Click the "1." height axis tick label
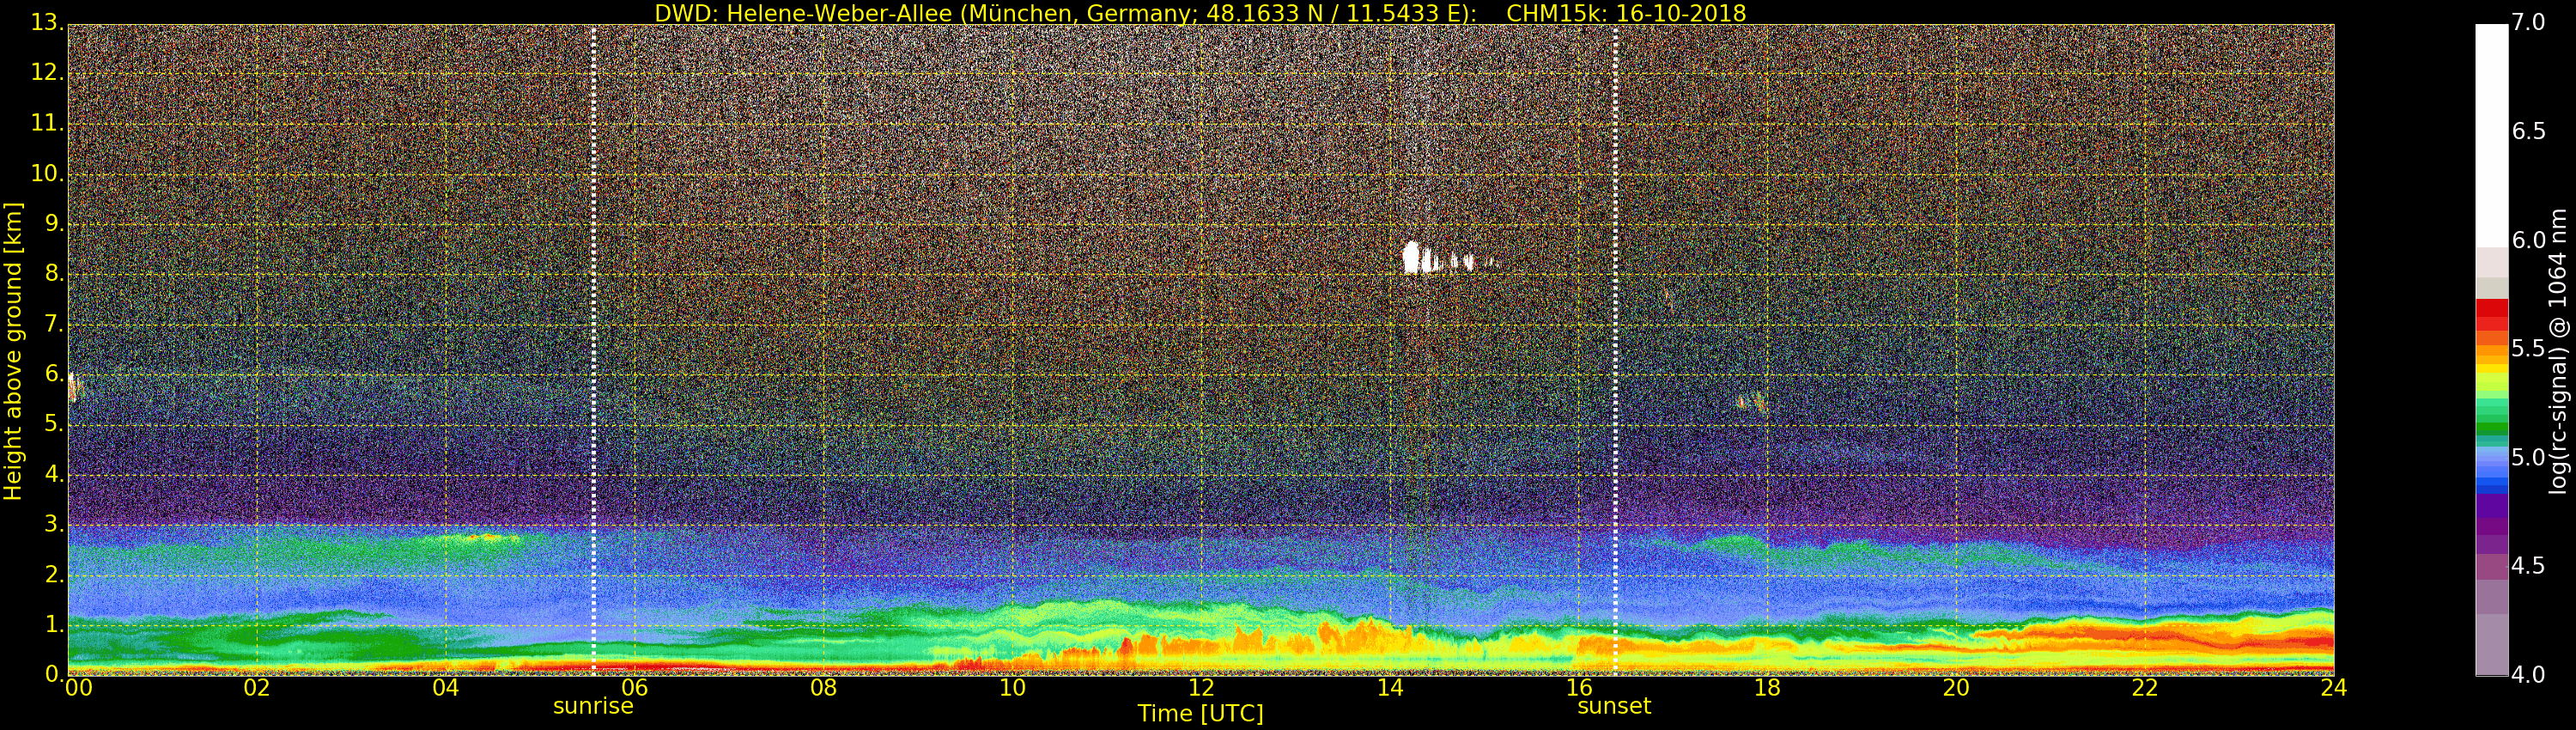The height and width of the screenshot is (730, 2576). [54, 624]
